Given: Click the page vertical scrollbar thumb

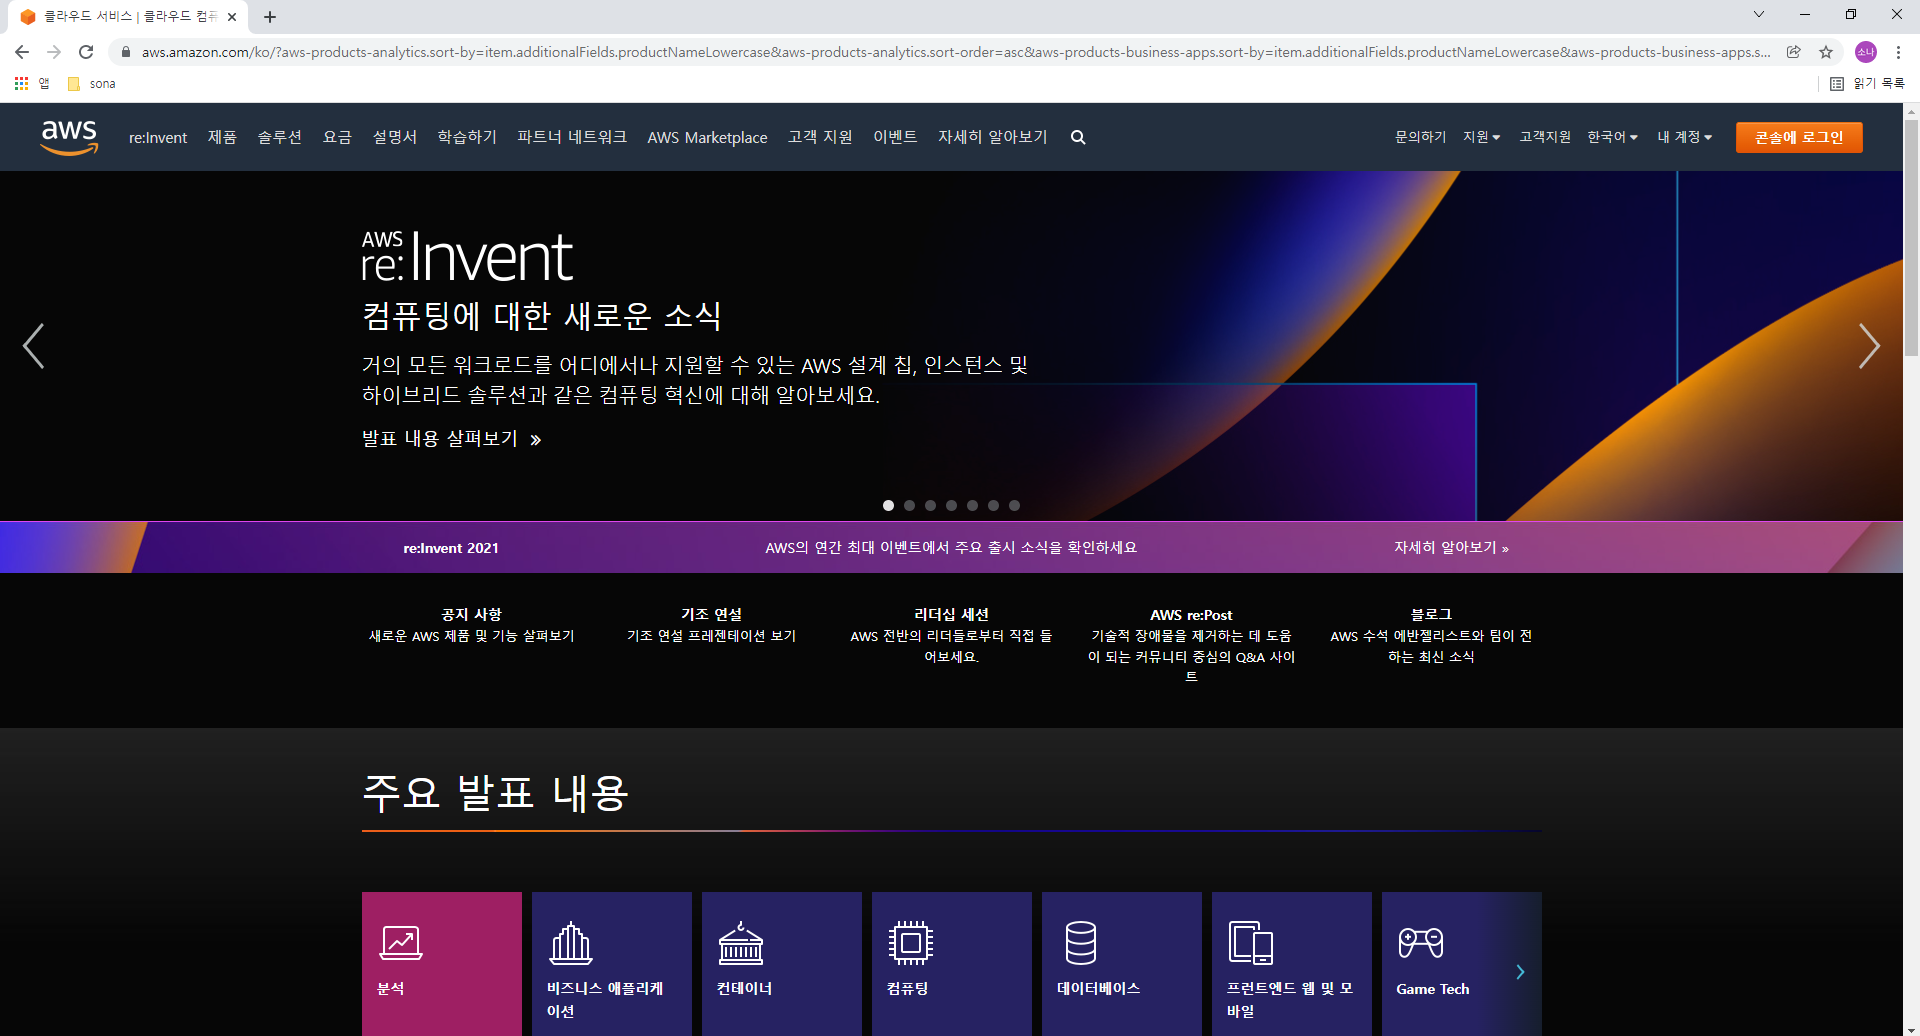Looking at the screenshot, I should click(x=1911, y=238).
